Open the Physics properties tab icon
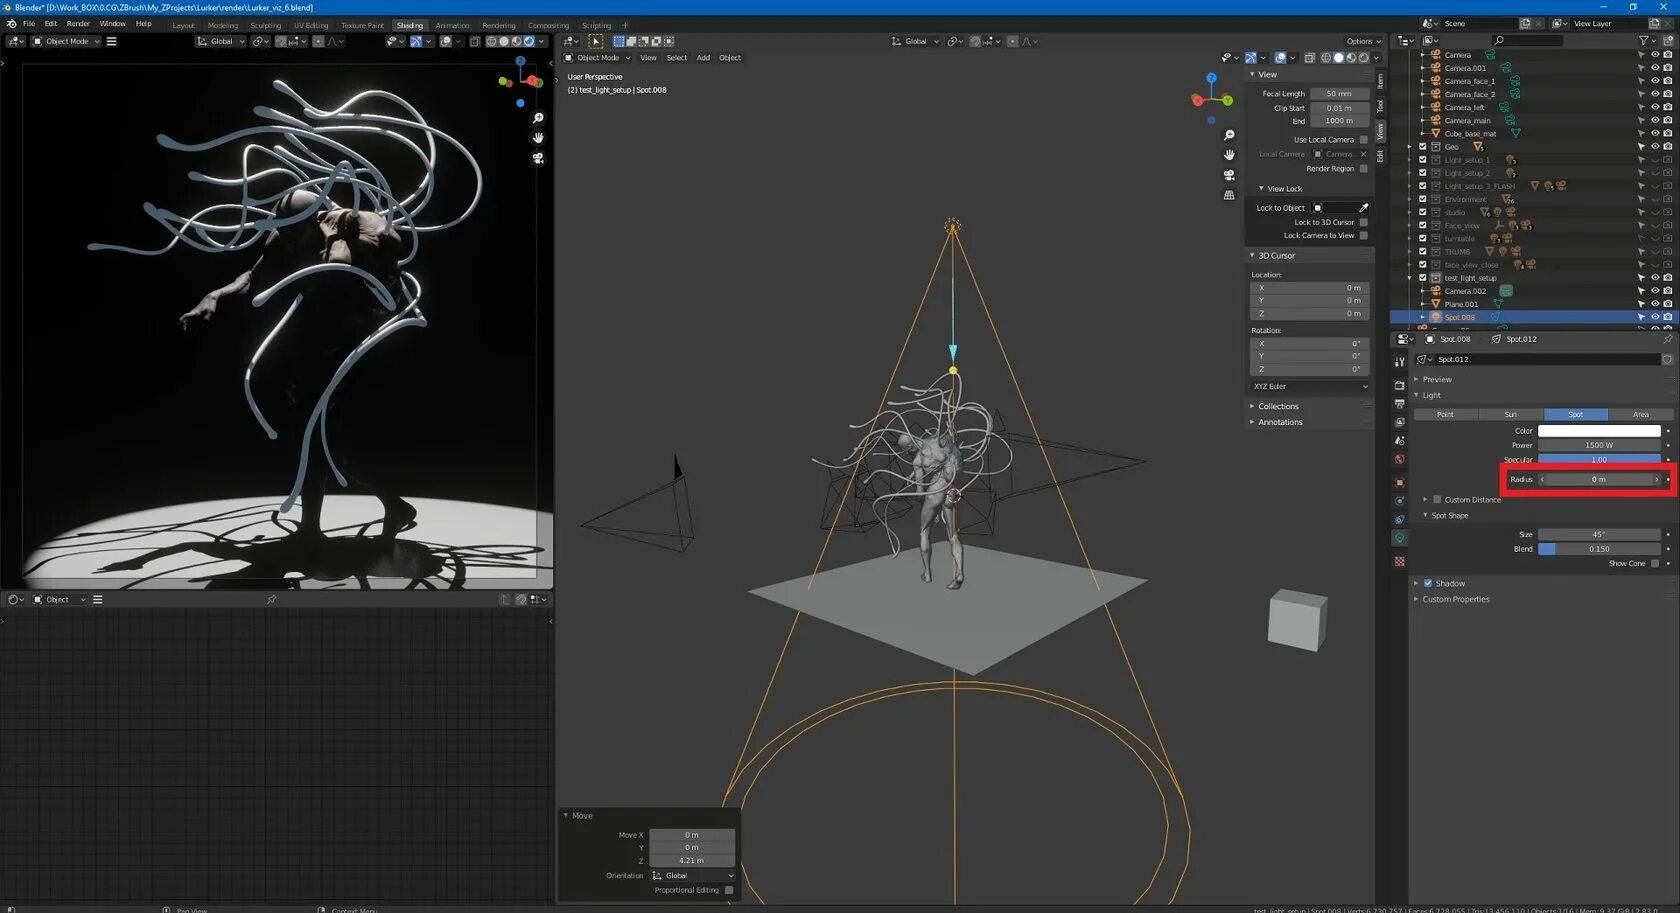Screen dimensions: 1680x913 (x=1399, y=501)
